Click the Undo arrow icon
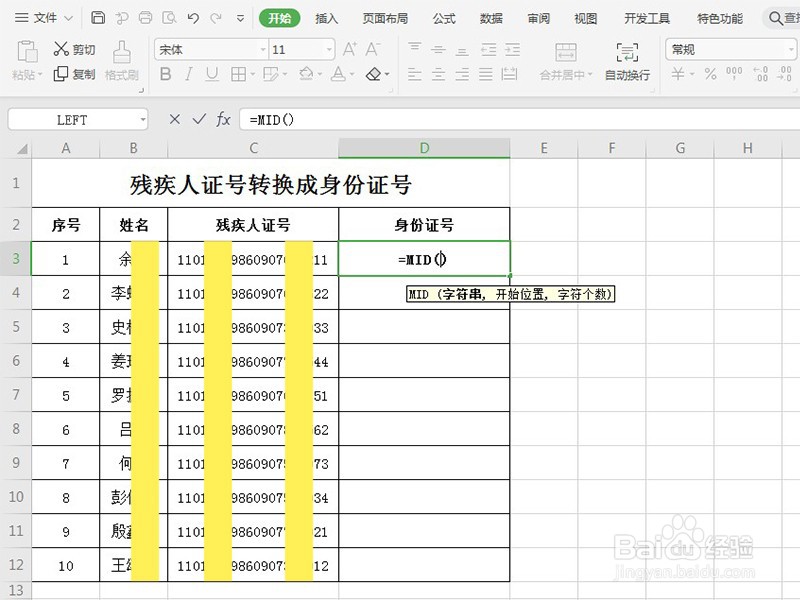The height and width of the screenshot is (600, 800). tap(192, 17)
